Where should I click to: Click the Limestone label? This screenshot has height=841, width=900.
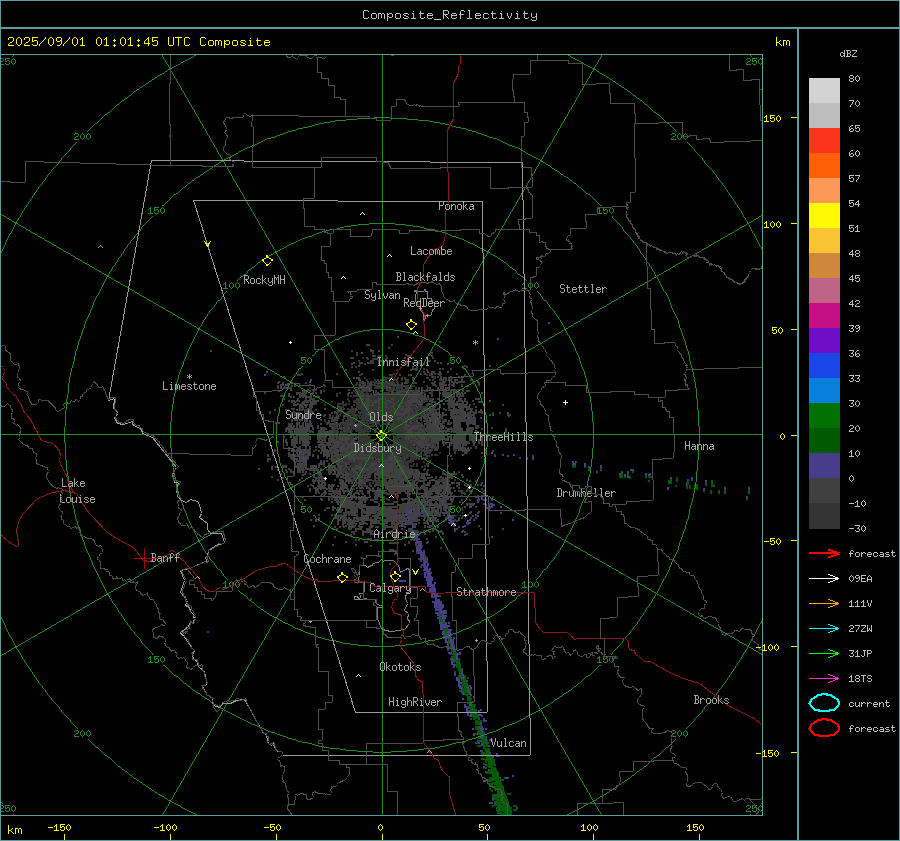[189, 386]
